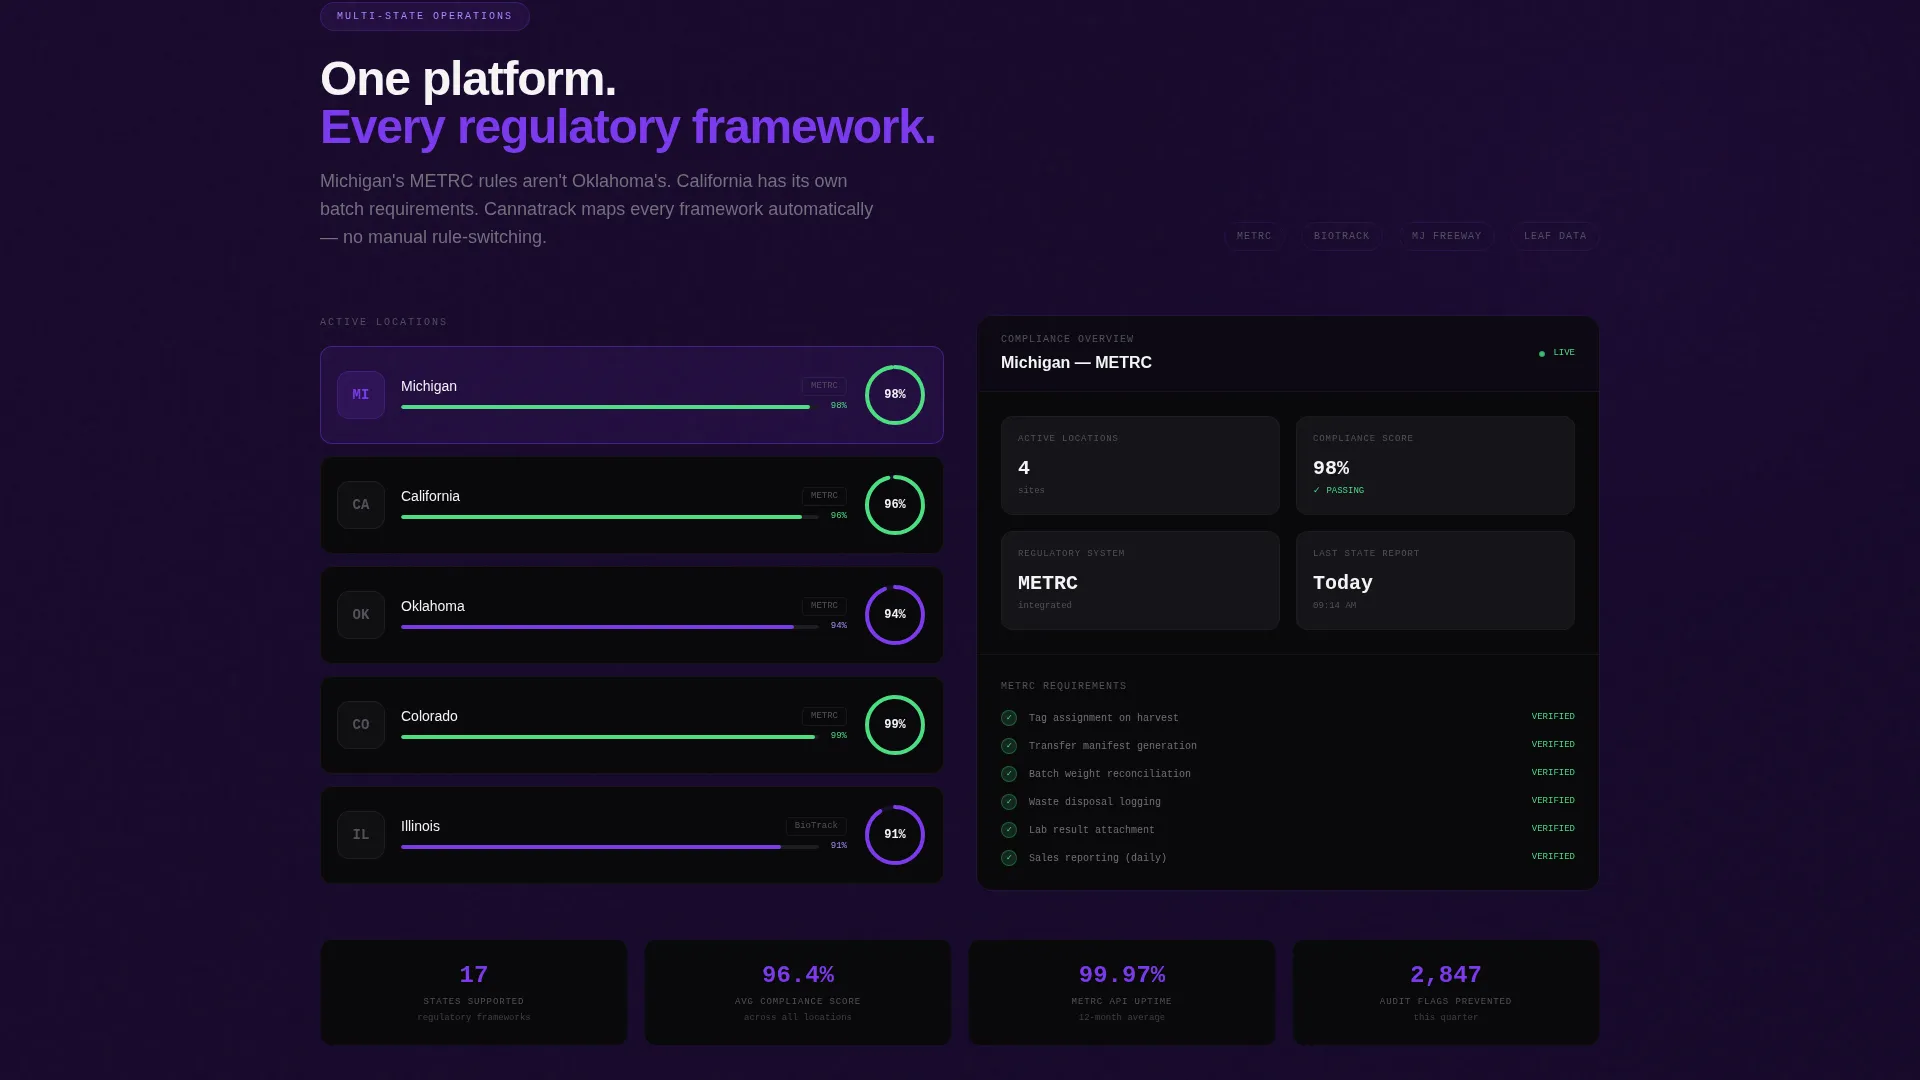Image resolution: width=1920 pixels, height=1080 pixels.
Task: Click the 2,847 Audit Flags Prevented card
Action: point(1446,992)
